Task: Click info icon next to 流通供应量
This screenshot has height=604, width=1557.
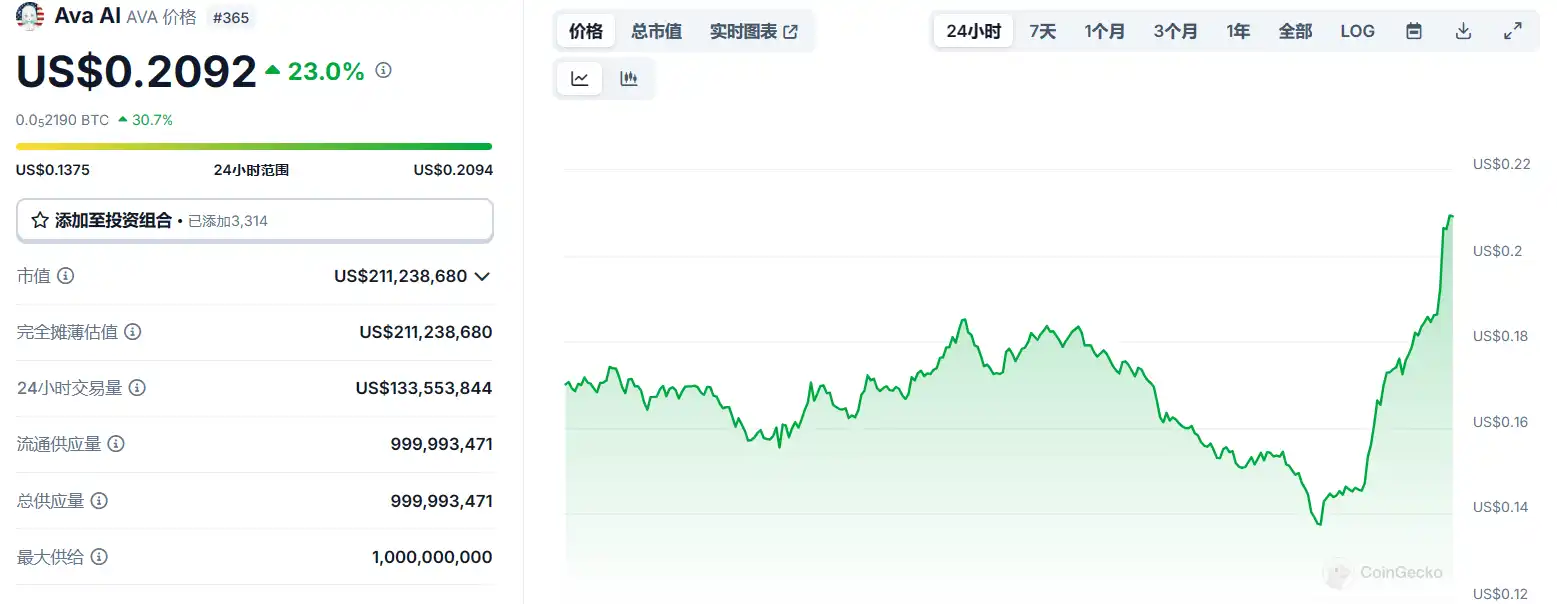Action: 116,444
